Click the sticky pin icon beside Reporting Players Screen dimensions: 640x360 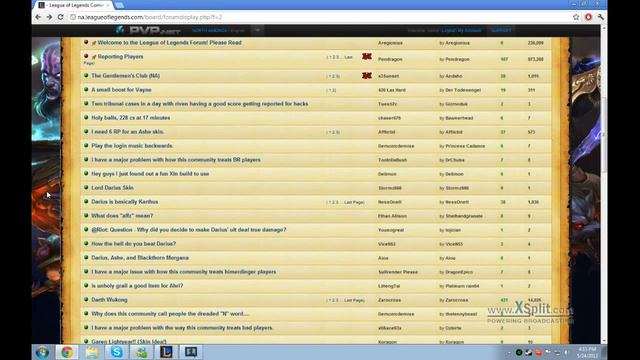93,57
